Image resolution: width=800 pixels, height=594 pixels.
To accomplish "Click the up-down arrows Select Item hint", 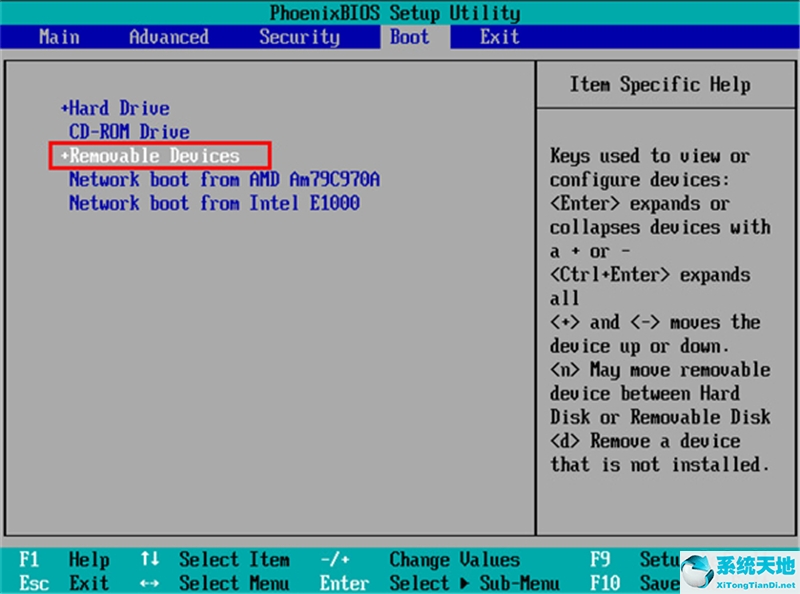I will tap(215, 560).
